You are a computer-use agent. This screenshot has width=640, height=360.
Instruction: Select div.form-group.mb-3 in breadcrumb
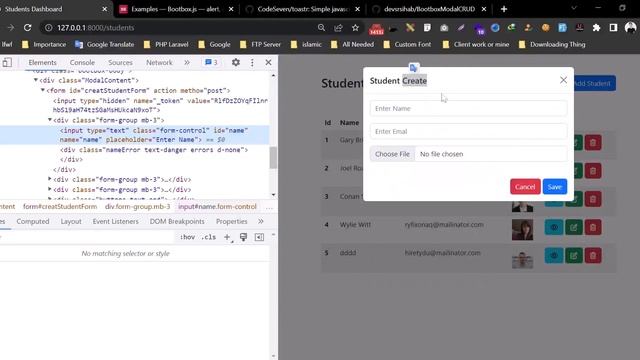138,207
